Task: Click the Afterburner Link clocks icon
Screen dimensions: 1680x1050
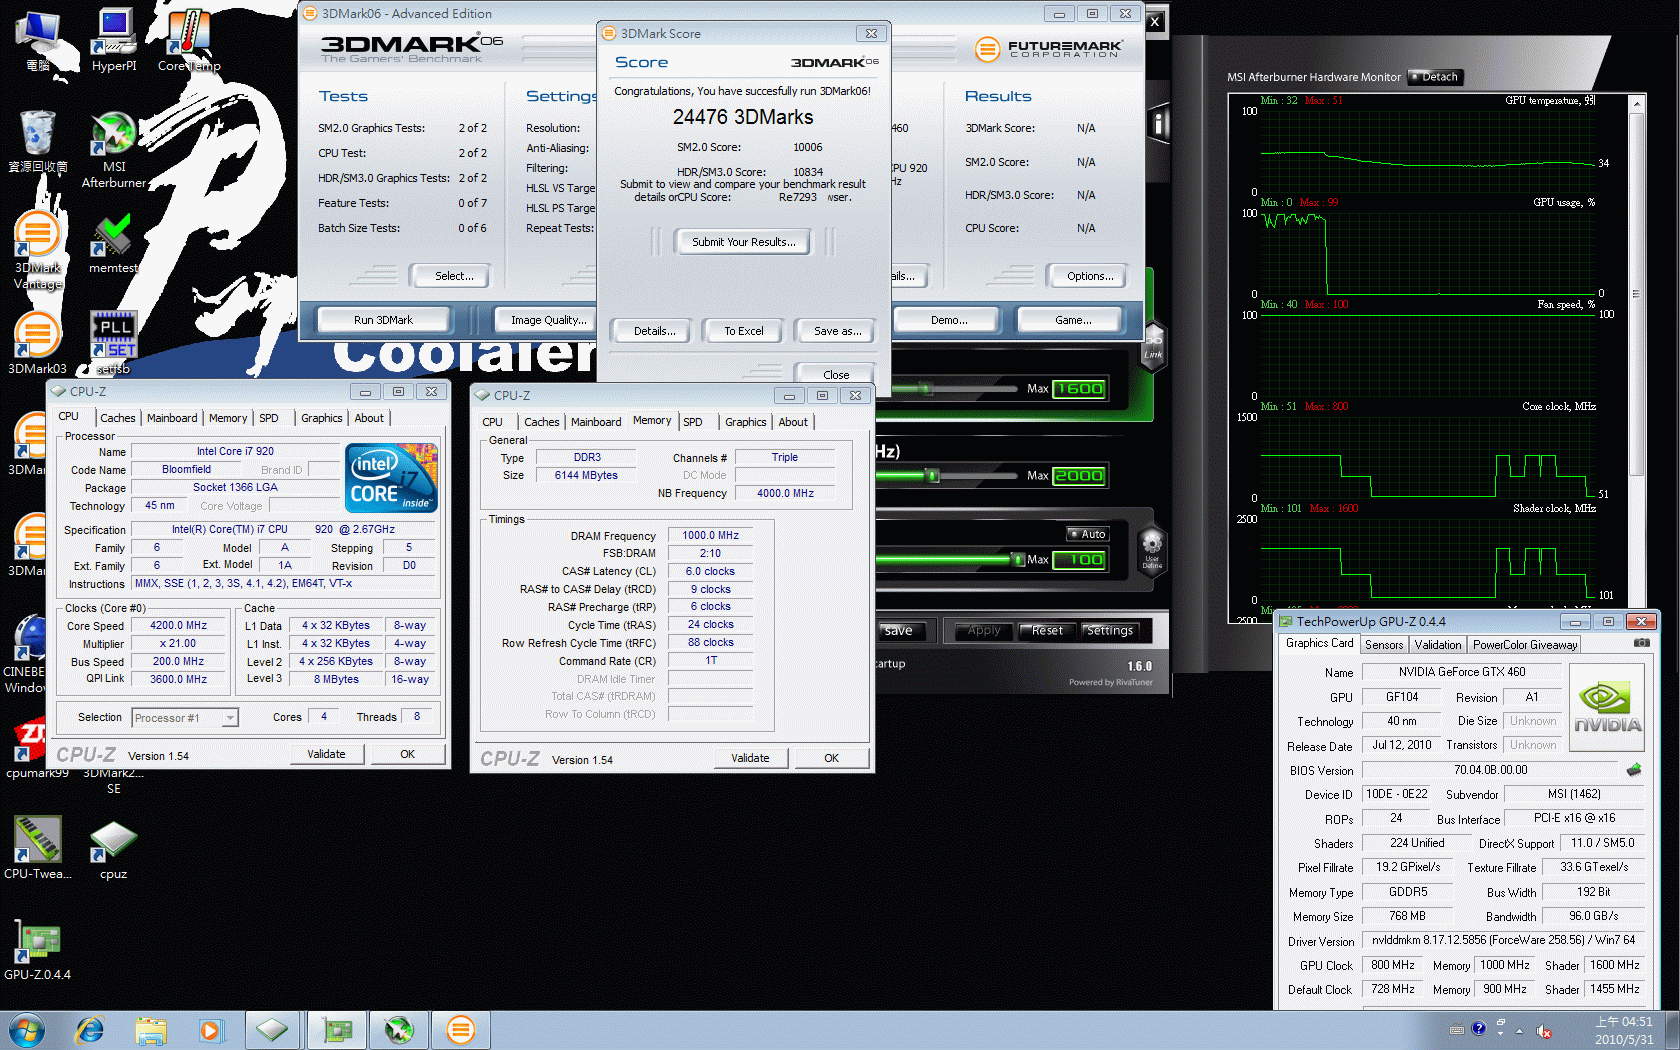Action: click(x=1153, y=345)
